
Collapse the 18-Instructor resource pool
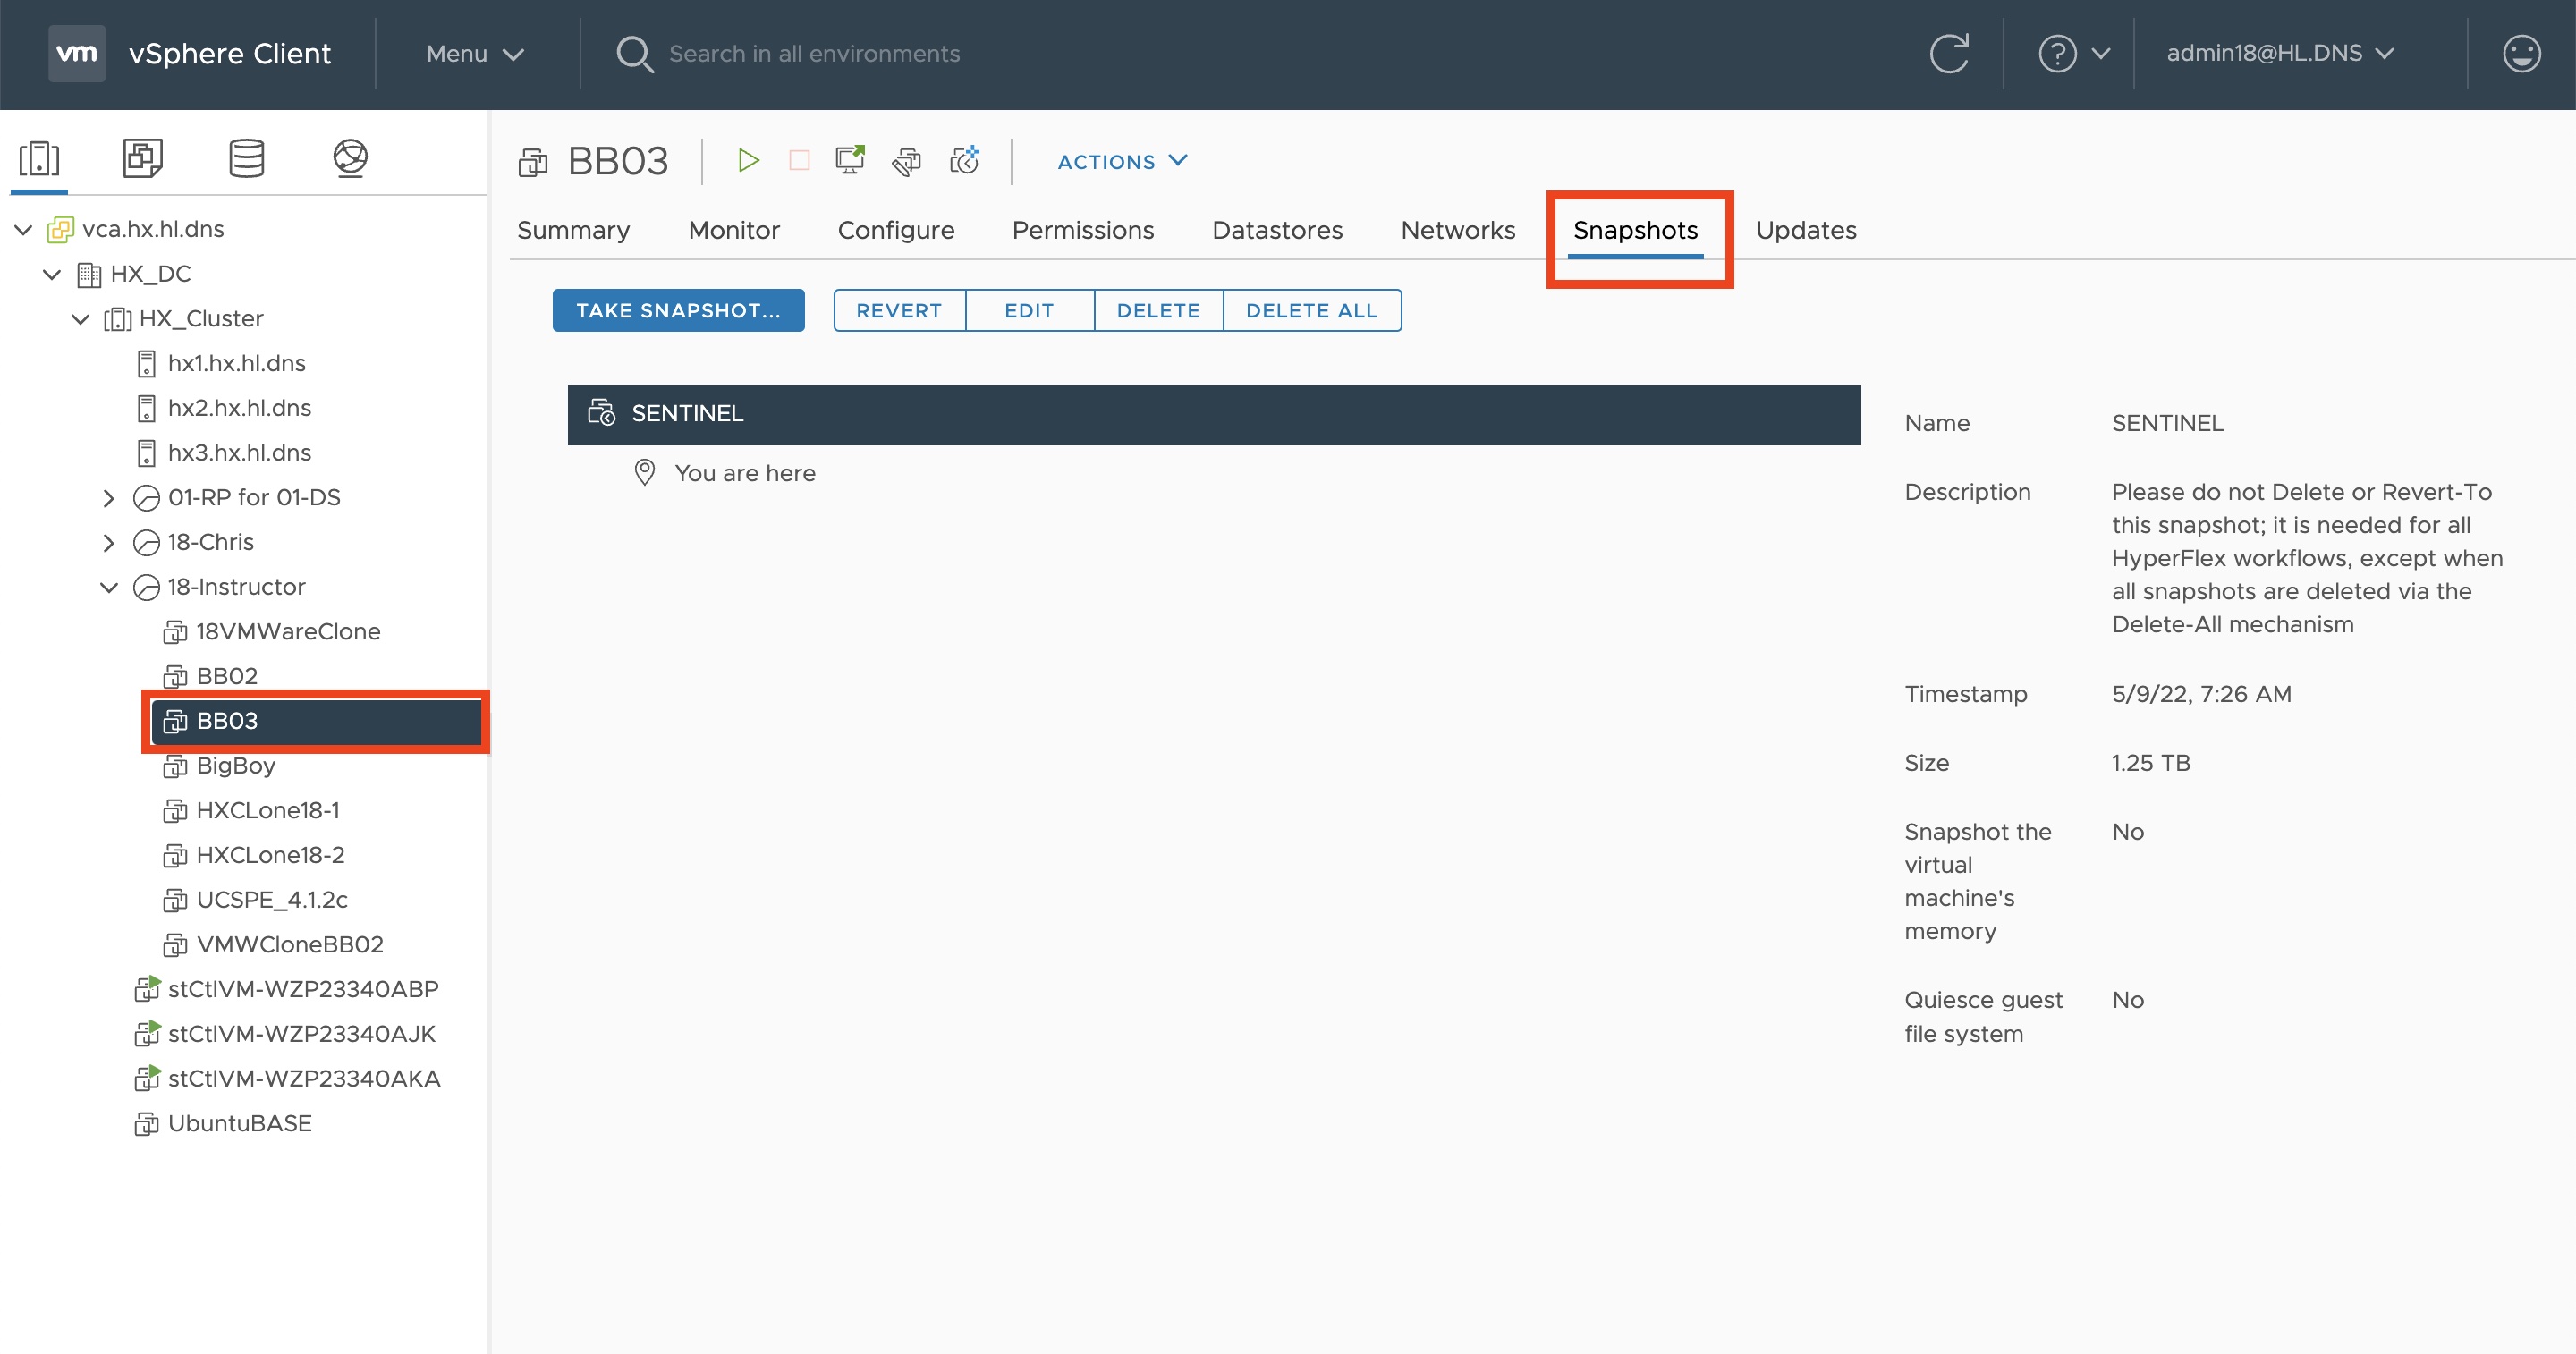point(110,587)
